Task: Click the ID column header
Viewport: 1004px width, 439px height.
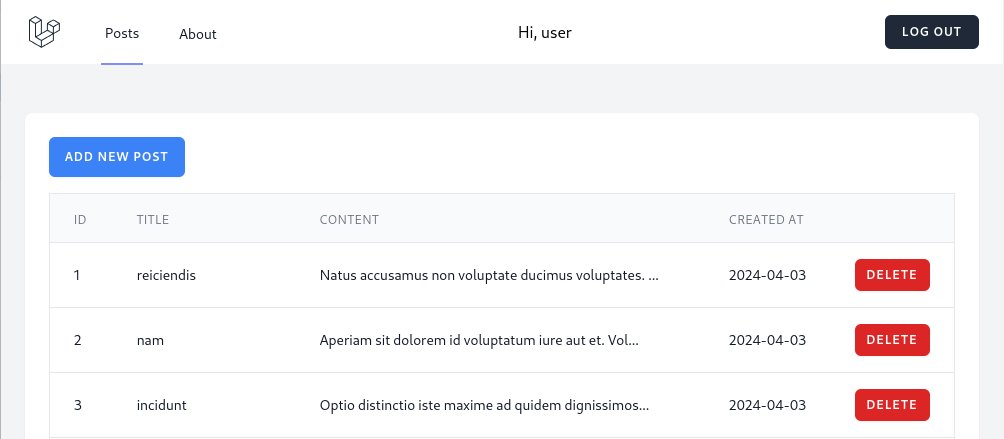Action: tap(80, 220)
